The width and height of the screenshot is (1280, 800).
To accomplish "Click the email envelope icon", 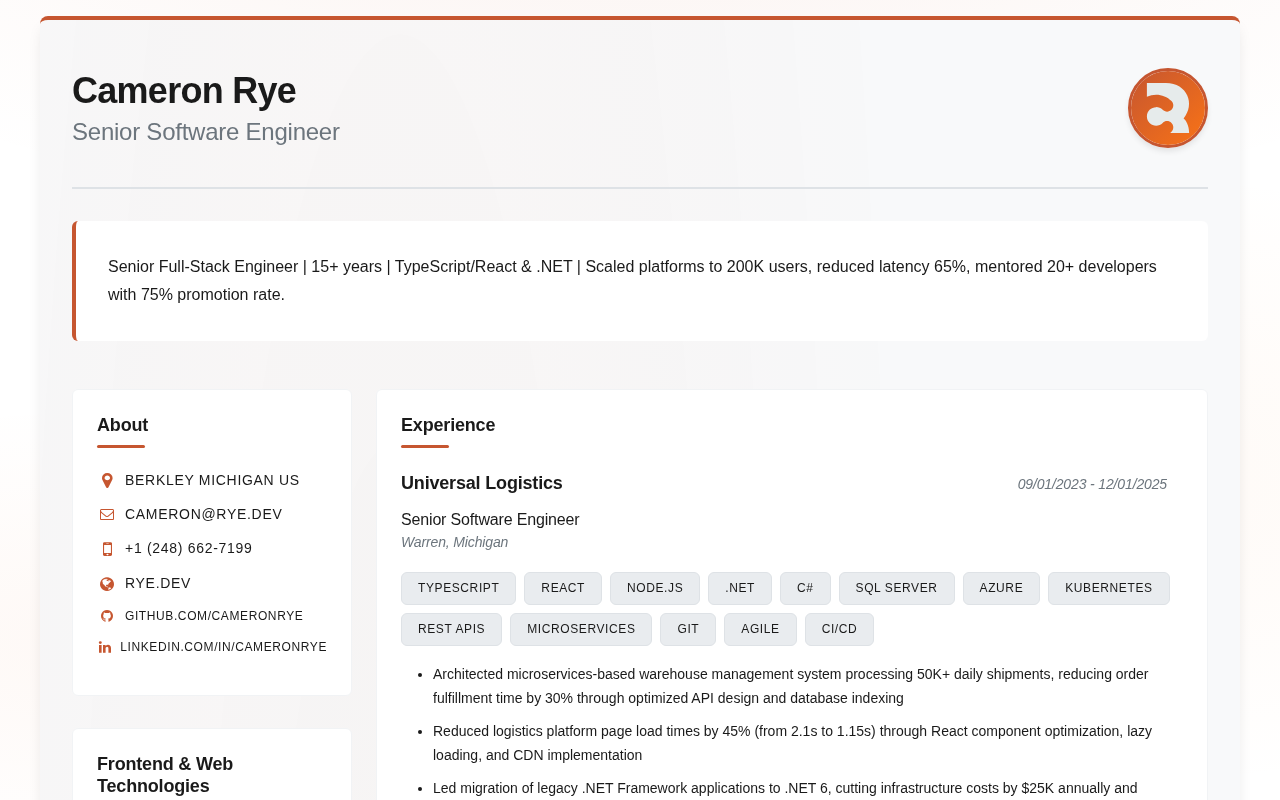I will point(107,515).
